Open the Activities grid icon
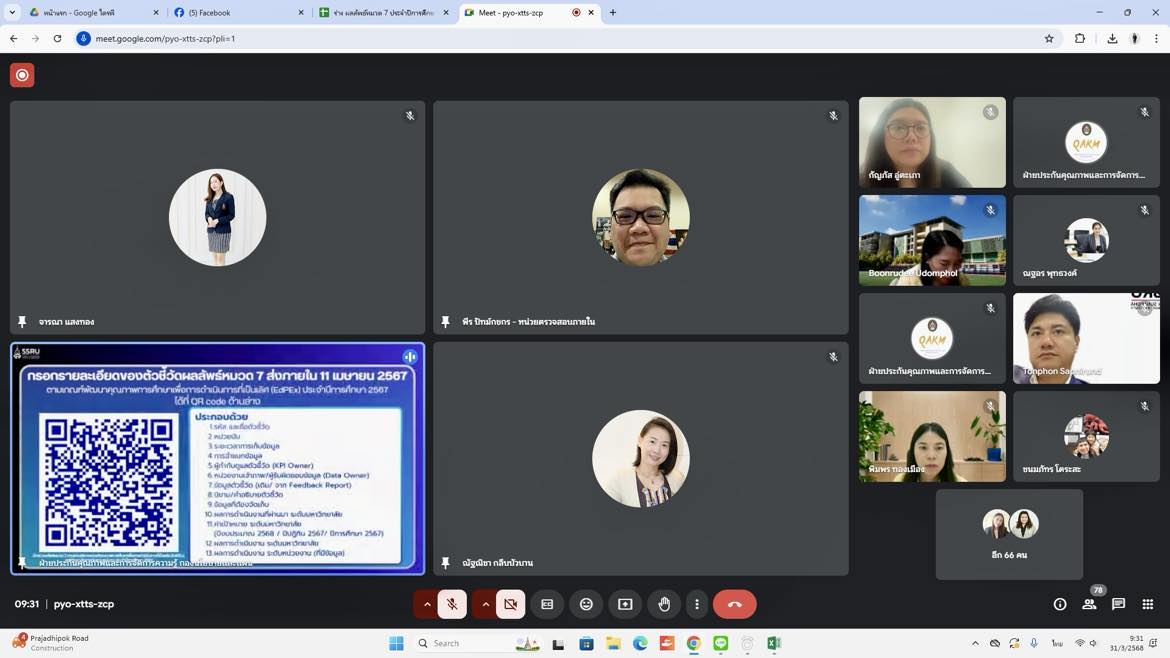The width and height of the screenshot is (1170, 658). pyautogui.click(x=1147, y=604)
